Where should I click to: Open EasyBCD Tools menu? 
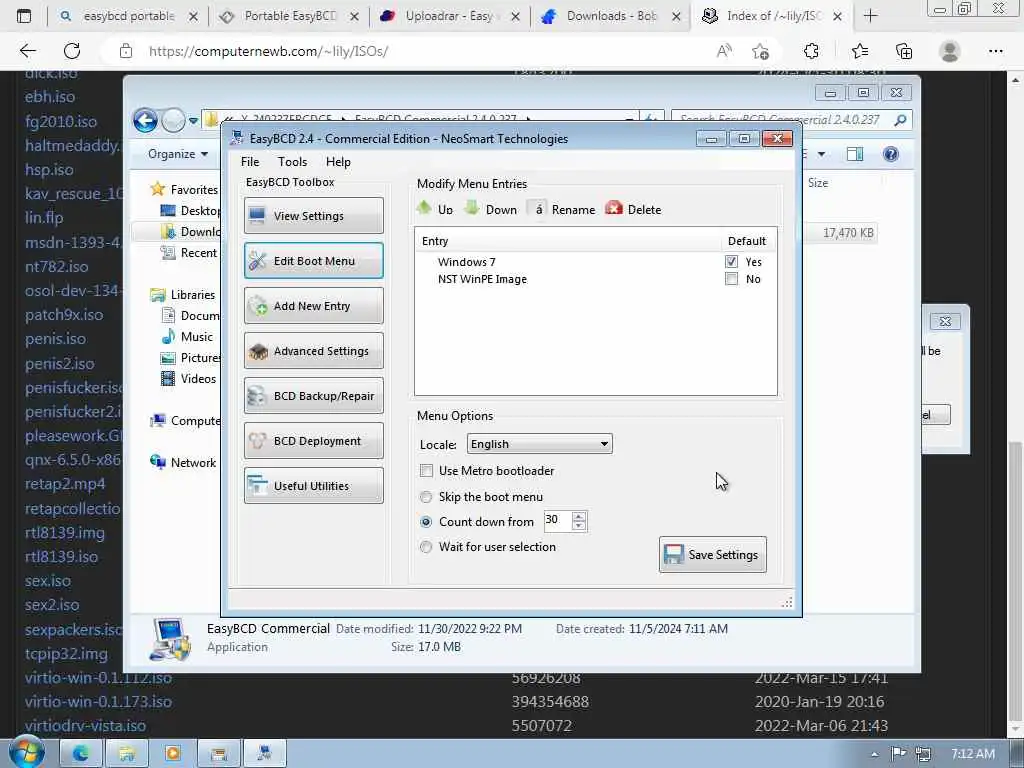point(292,162)
